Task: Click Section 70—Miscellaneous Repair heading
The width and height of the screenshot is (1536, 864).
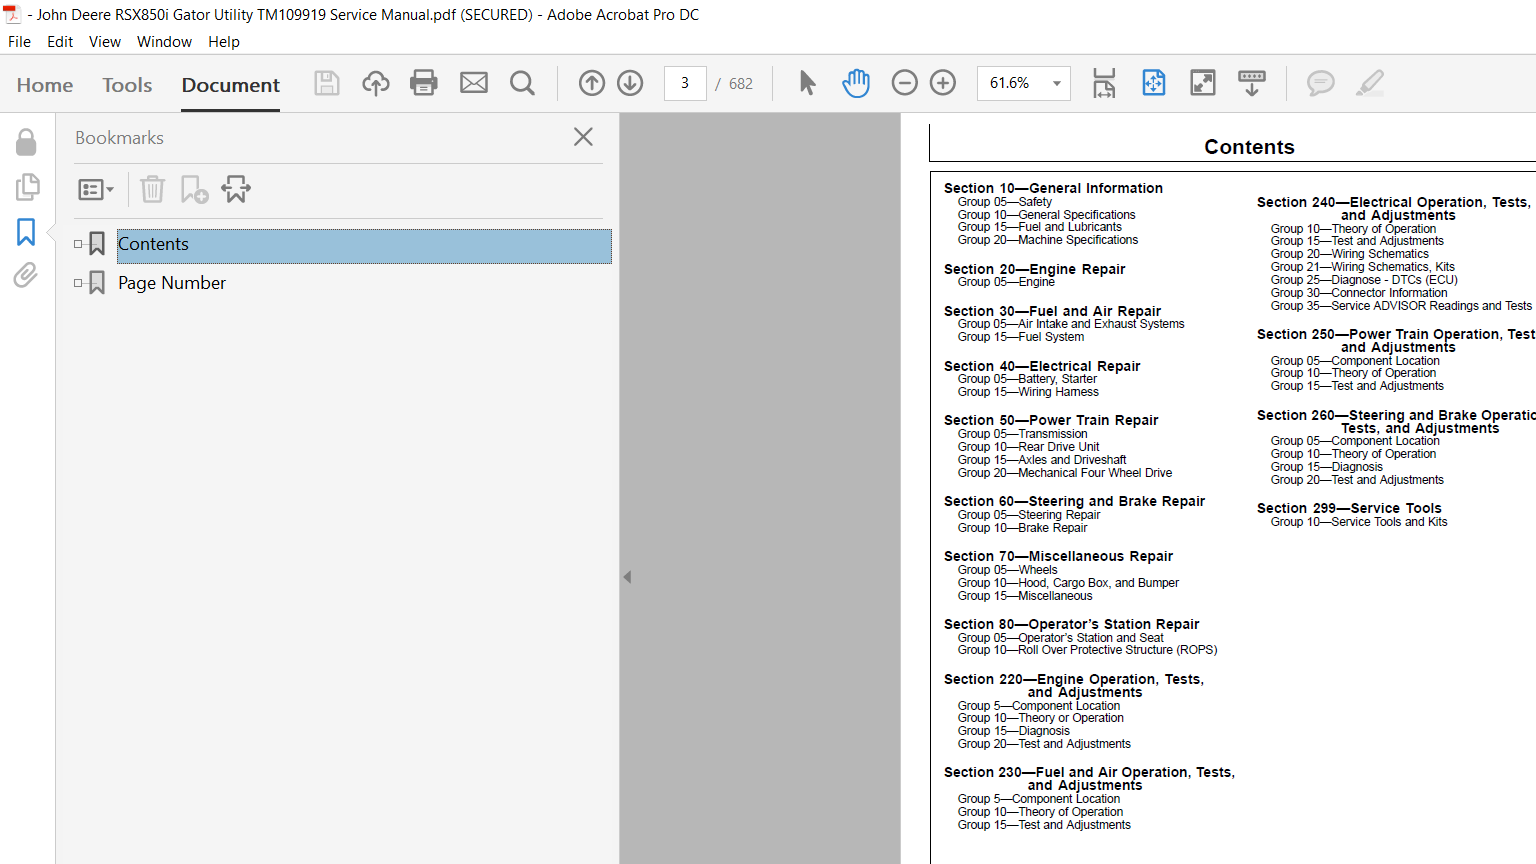Action: (x=1058, y=556)
